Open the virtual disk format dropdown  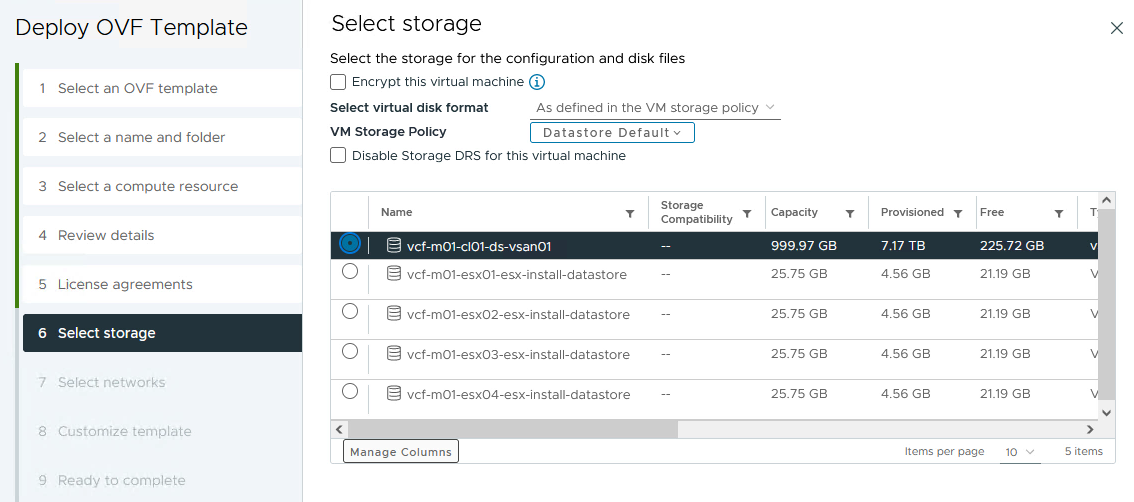[655, 107]
